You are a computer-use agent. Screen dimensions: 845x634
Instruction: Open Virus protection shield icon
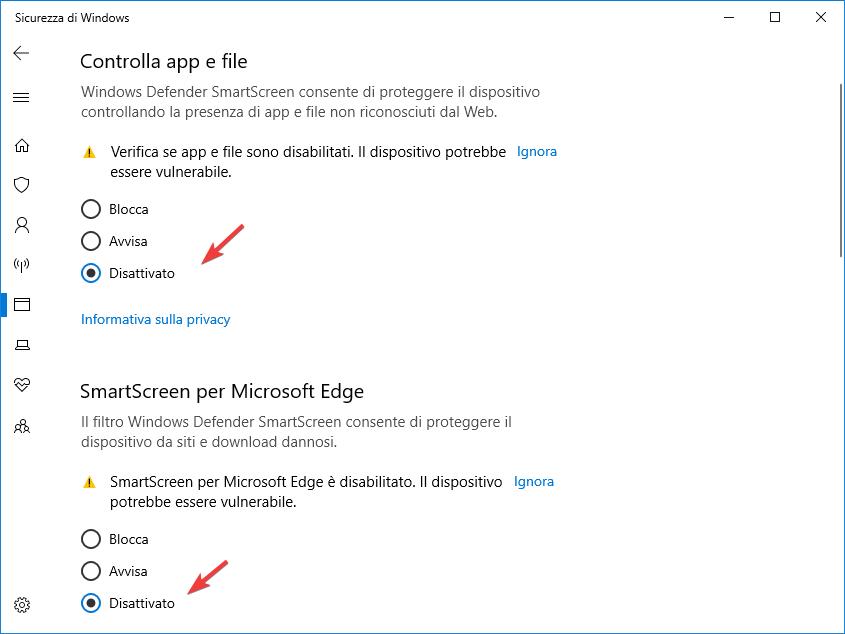22,185
